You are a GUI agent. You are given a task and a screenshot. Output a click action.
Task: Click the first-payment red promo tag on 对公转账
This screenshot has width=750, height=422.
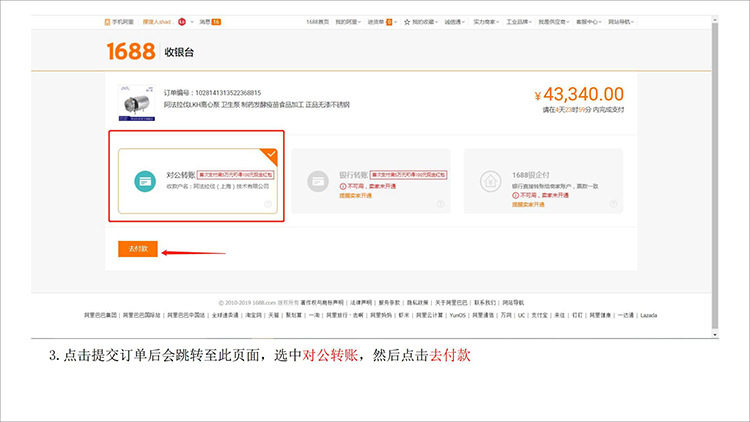[x=236, y=175]
